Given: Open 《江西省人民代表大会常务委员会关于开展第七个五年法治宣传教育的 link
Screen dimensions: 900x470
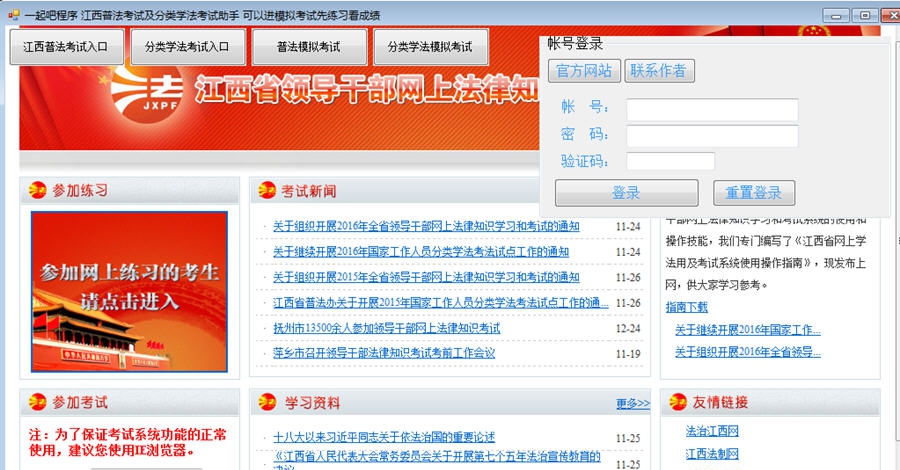Looking at the screenshot, I should point(436,457).
